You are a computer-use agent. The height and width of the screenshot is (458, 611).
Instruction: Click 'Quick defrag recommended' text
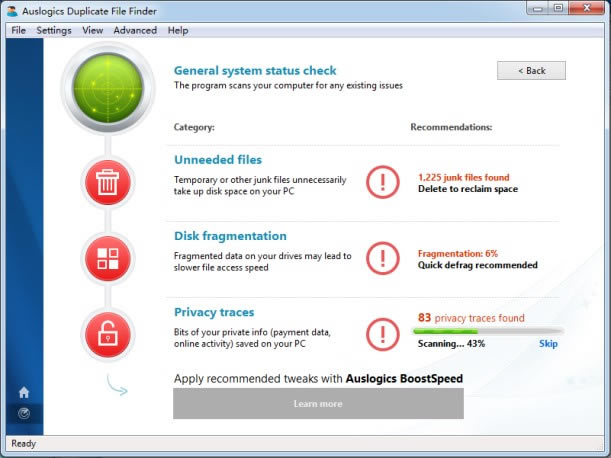point(478,265)
